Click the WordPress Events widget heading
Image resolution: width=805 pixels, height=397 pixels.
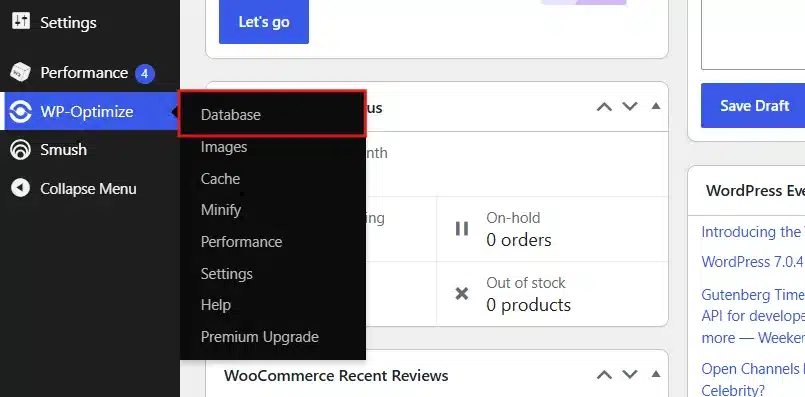point(755,191)
